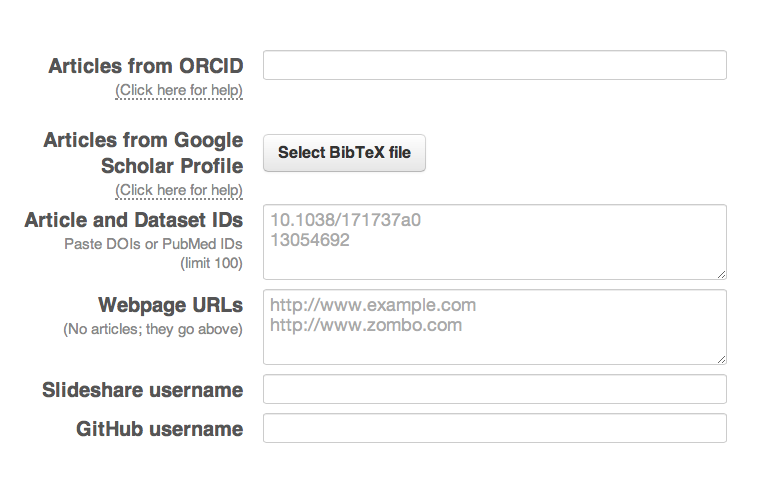Click the (limit 100) note text
Viewport: 783px width, 502px height.
point(211,264)
